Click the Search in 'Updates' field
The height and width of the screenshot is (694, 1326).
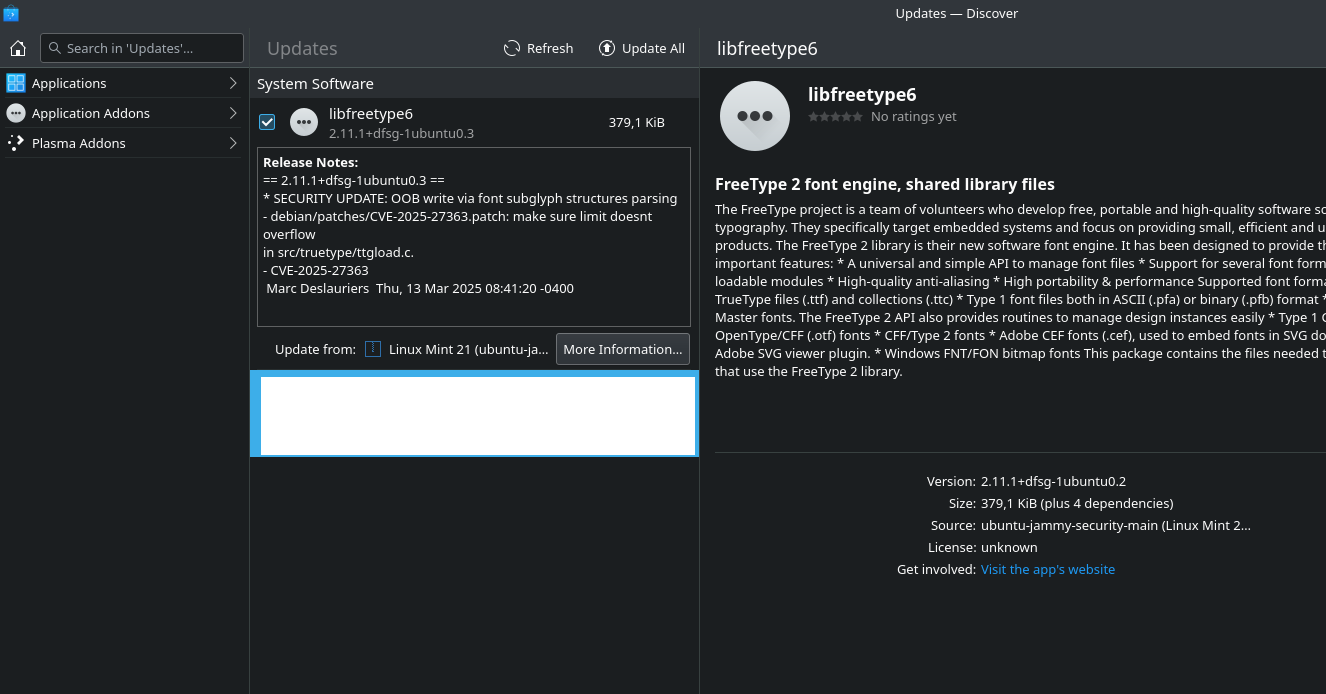(142, 48)
